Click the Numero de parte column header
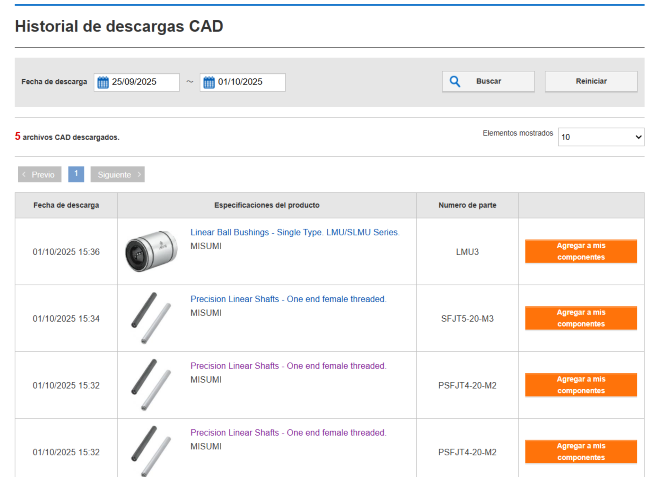 (467, 205)
